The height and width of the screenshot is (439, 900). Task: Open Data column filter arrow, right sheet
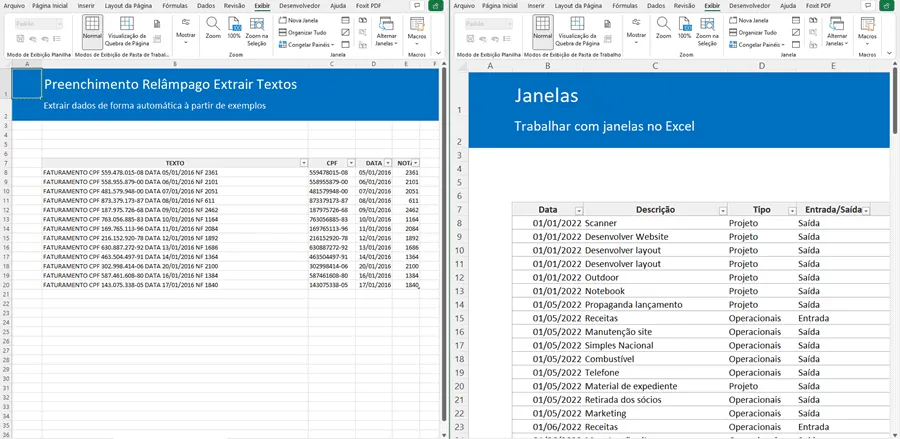(x=579, y=211)
